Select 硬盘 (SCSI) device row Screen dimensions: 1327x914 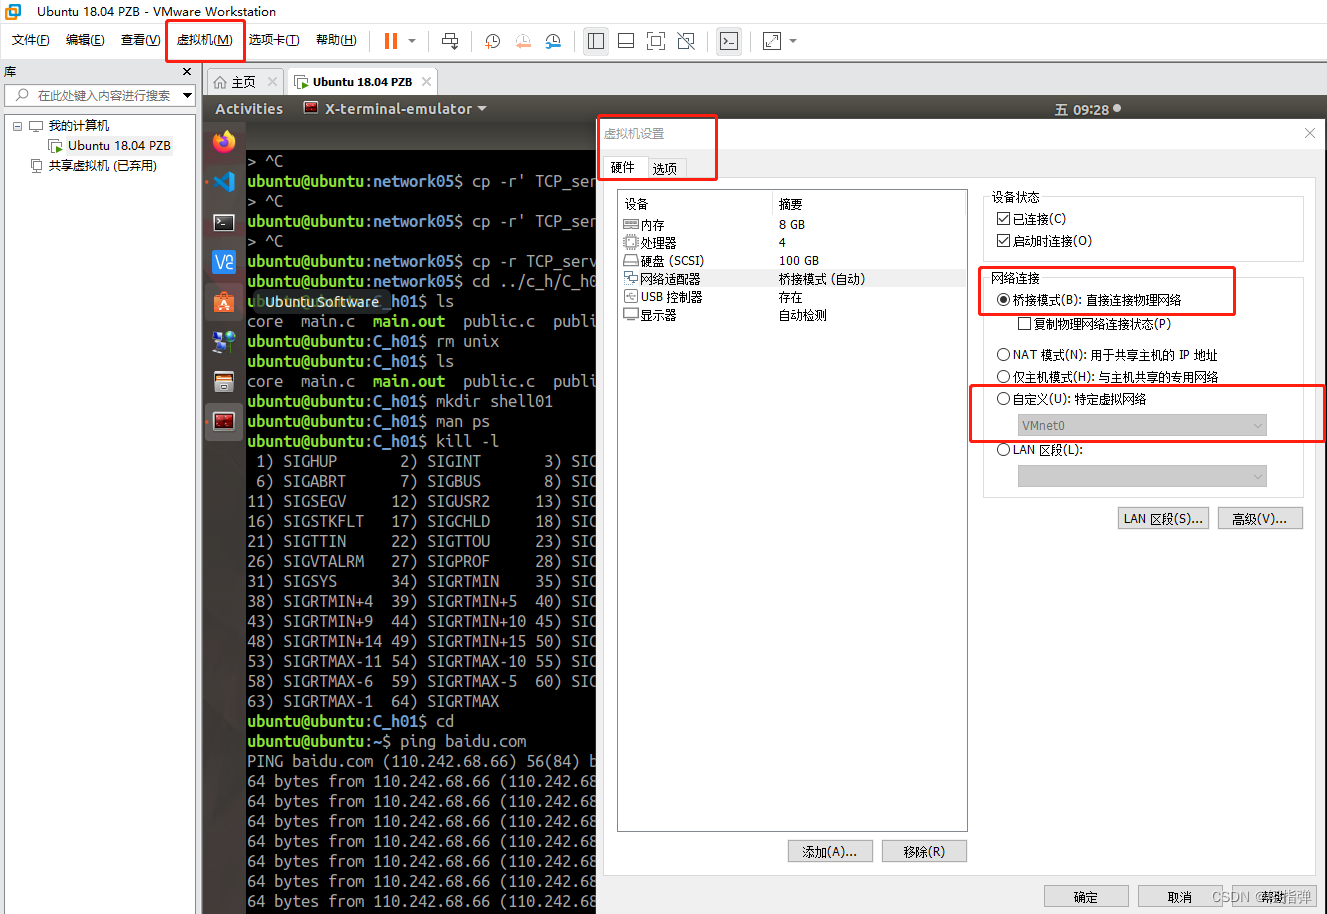tap(792, 261)
